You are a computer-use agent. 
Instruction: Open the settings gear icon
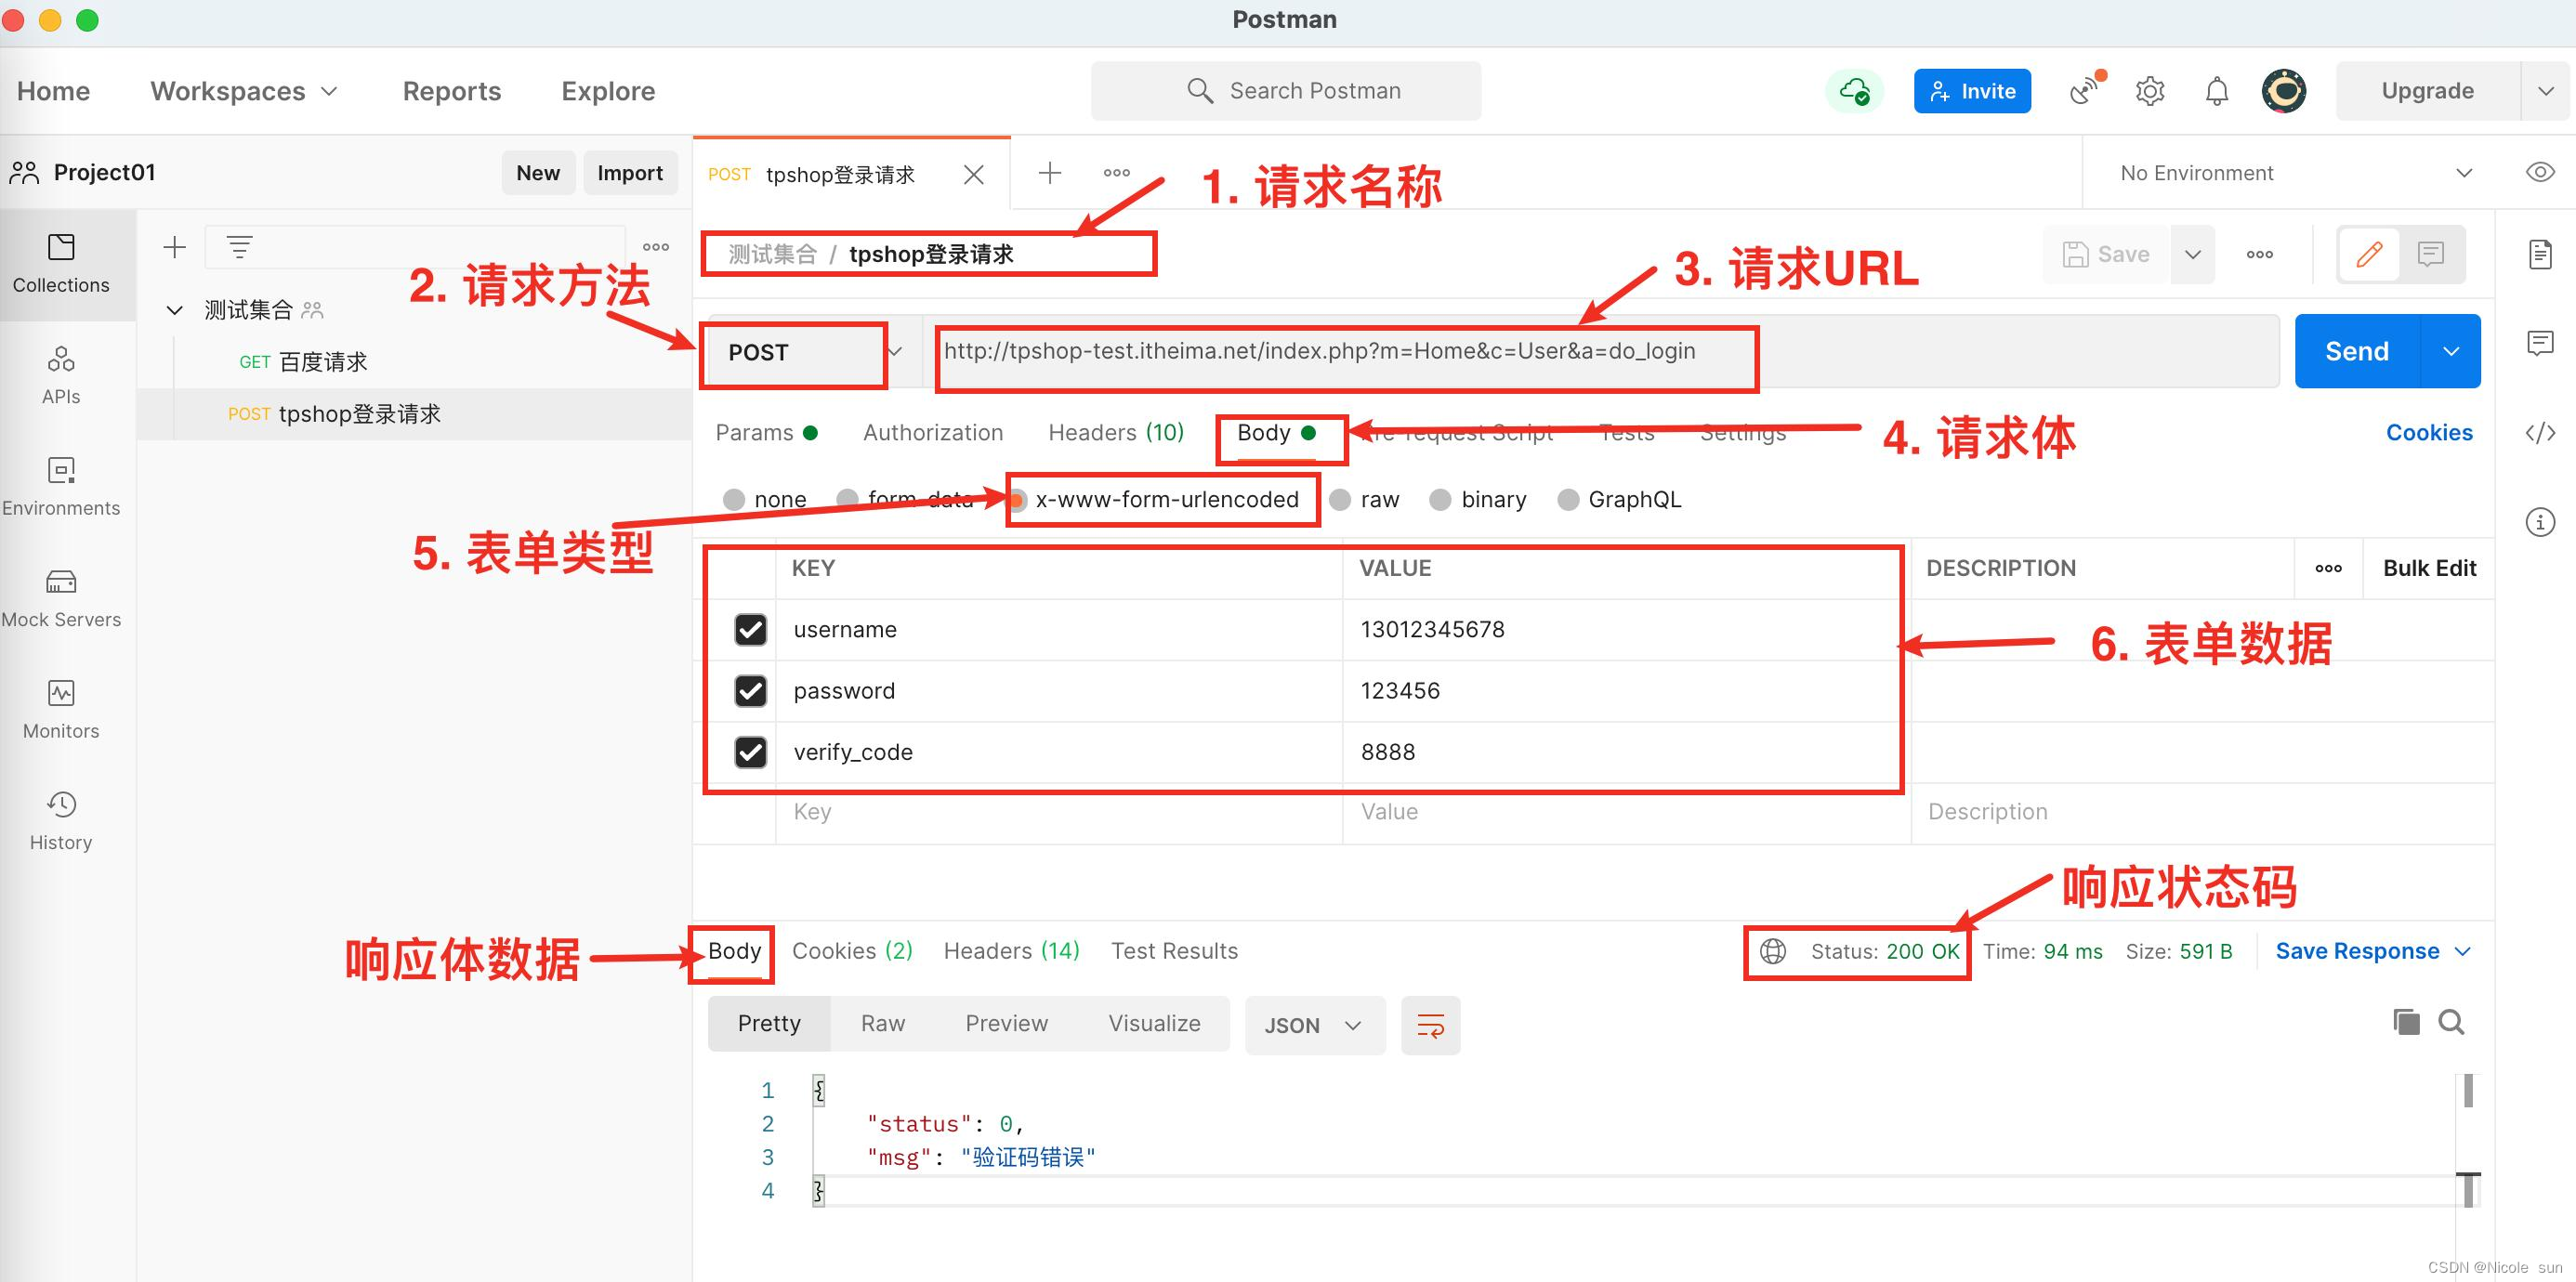coord(2150,91)
